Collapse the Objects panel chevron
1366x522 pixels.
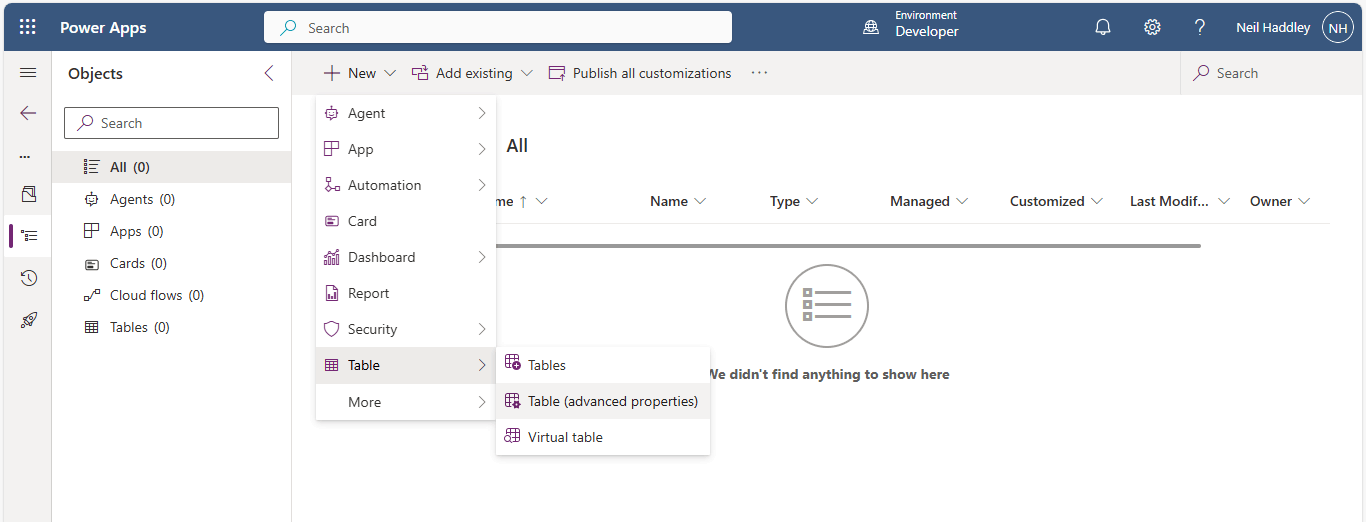point(268,73)
